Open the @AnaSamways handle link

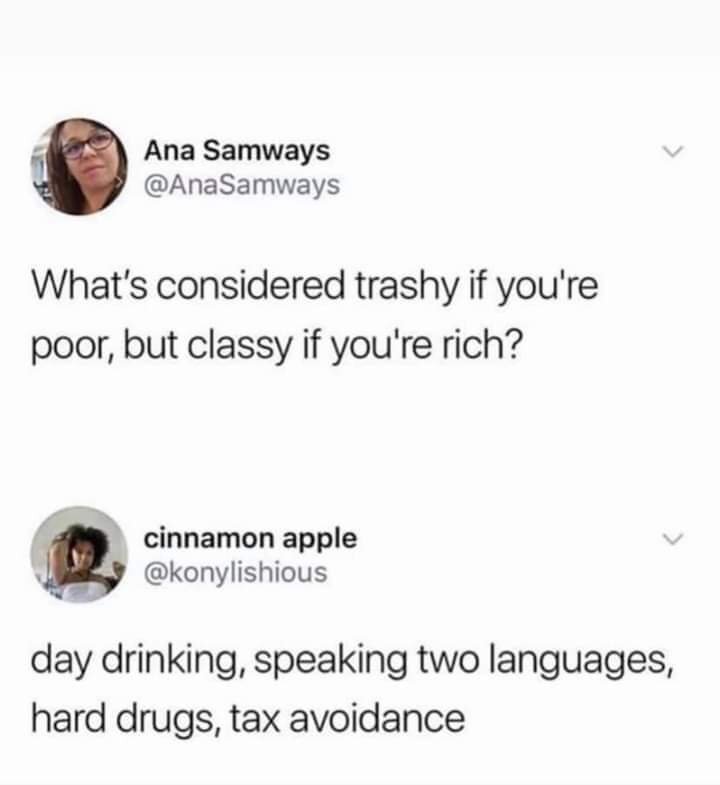pos(242,185)
